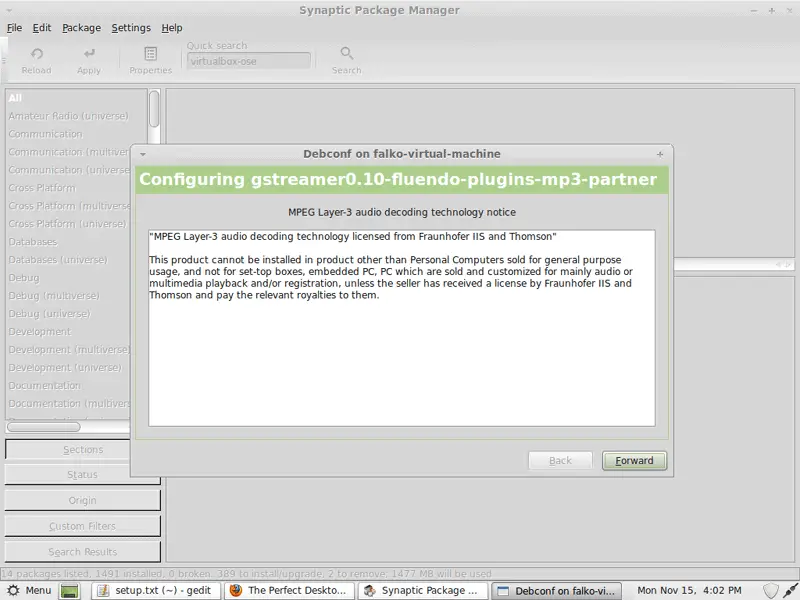The height and width of the screenshot is (600, 800).
Task: Click the plus icon on the Debconf title bar
Action: point(660,154)
